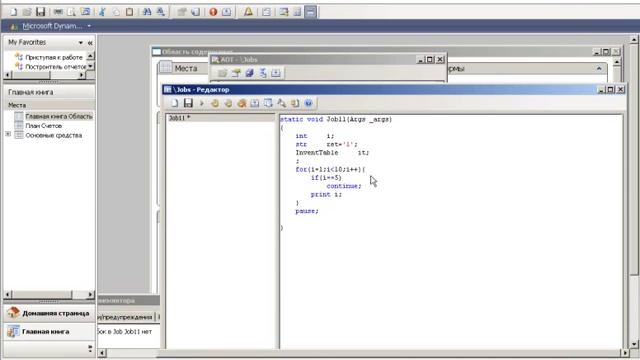Click the grid icon beside the Места heading
Viewport: 640px width, 360px height.
click(x=166, y=68)
